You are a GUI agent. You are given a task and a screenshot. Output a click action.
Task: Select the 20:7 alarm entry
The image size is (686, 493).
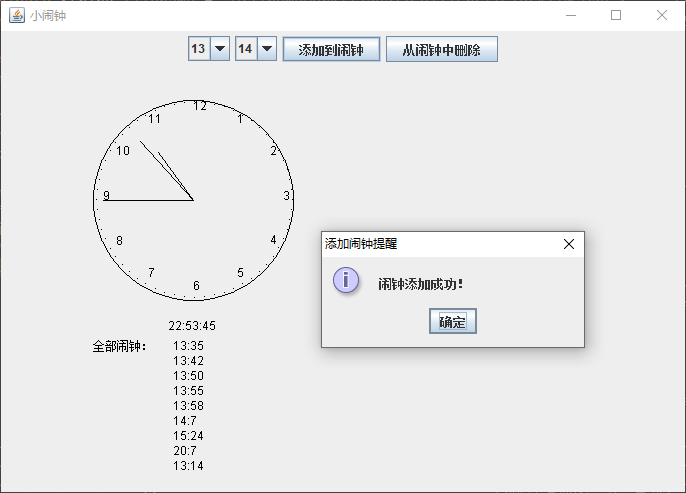click(188, 451)
